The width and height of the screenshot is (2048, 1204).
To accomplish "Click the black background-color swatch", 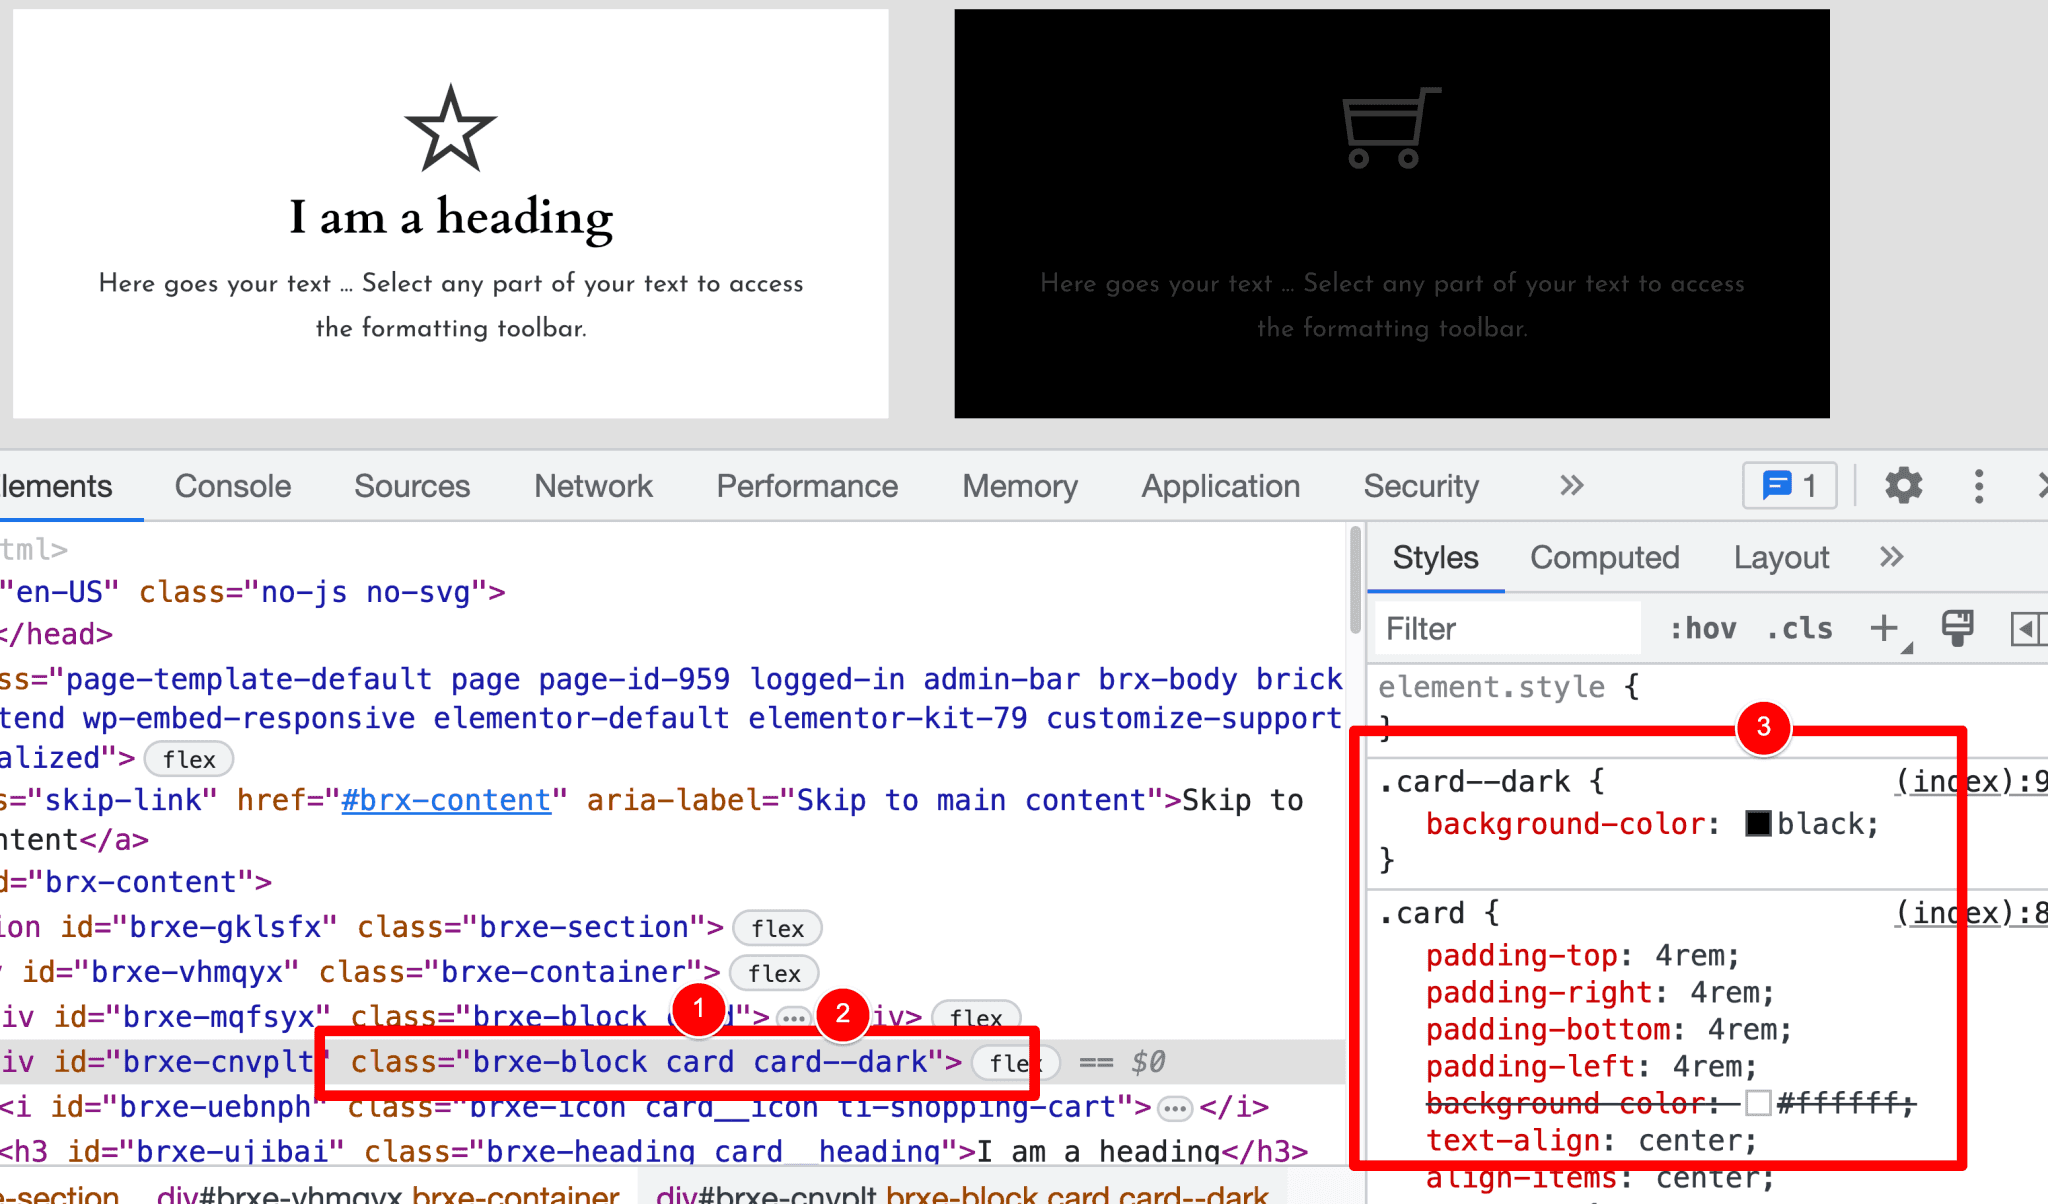I will [1758, 823].
